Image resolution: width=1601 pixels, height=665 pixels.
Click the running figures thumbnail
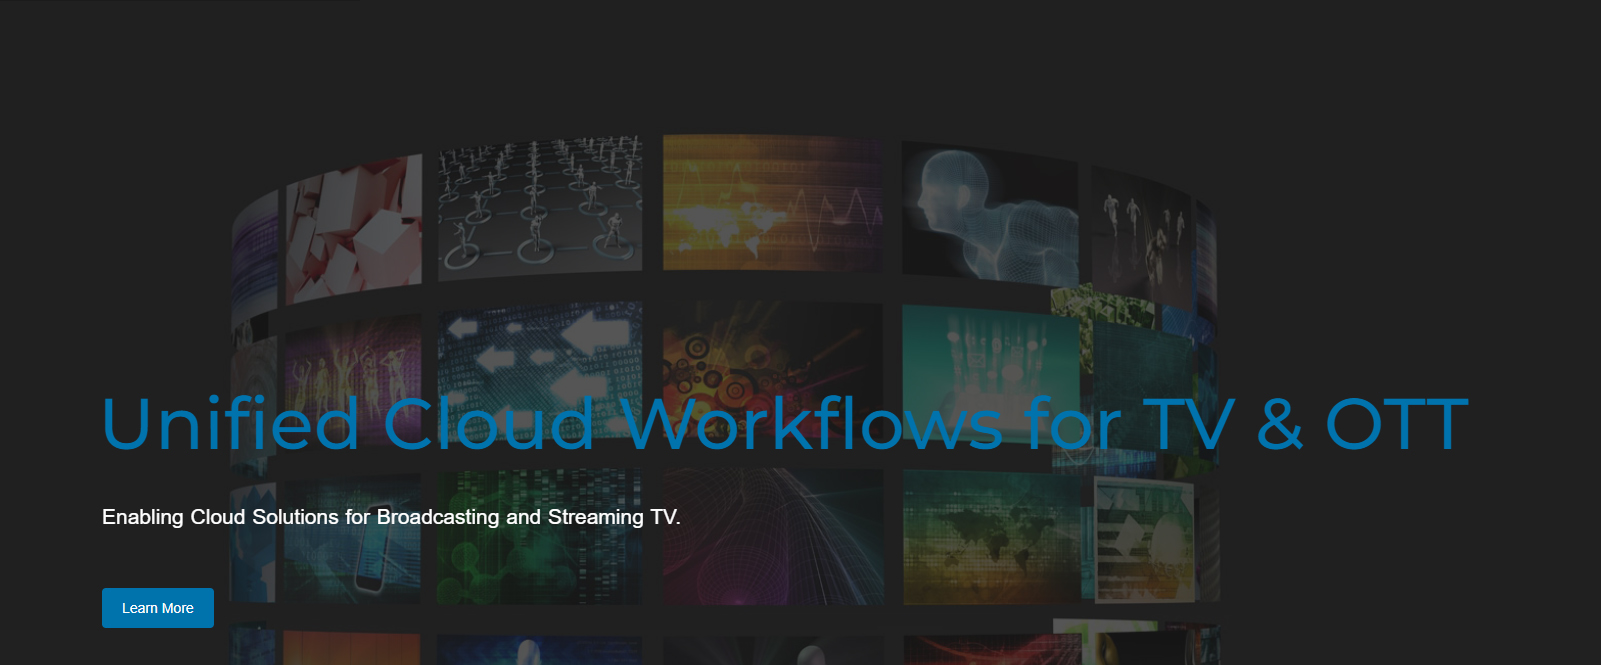pyautogui.click(x=1140, y=233)
